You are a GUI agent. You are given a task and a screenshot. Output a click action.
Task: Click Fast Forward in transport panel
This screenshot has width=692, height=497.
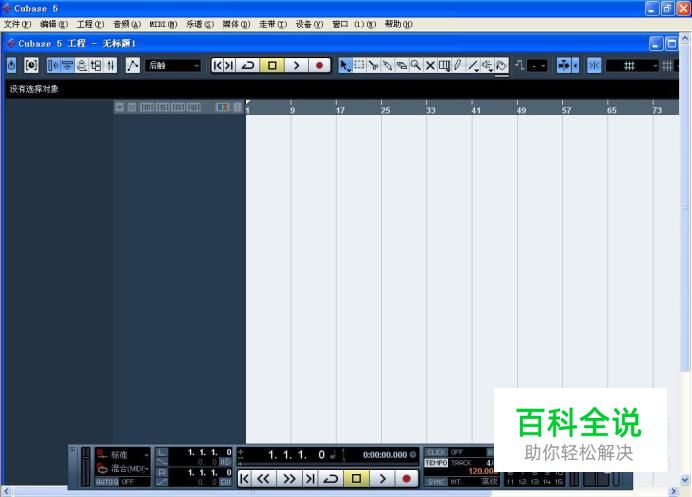pyautogui.click(x=289, y=478)
